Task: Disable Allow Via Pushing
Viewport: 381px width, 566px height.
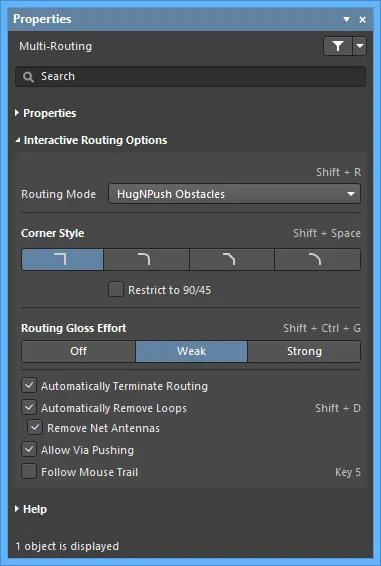Action: pos(29,449)
